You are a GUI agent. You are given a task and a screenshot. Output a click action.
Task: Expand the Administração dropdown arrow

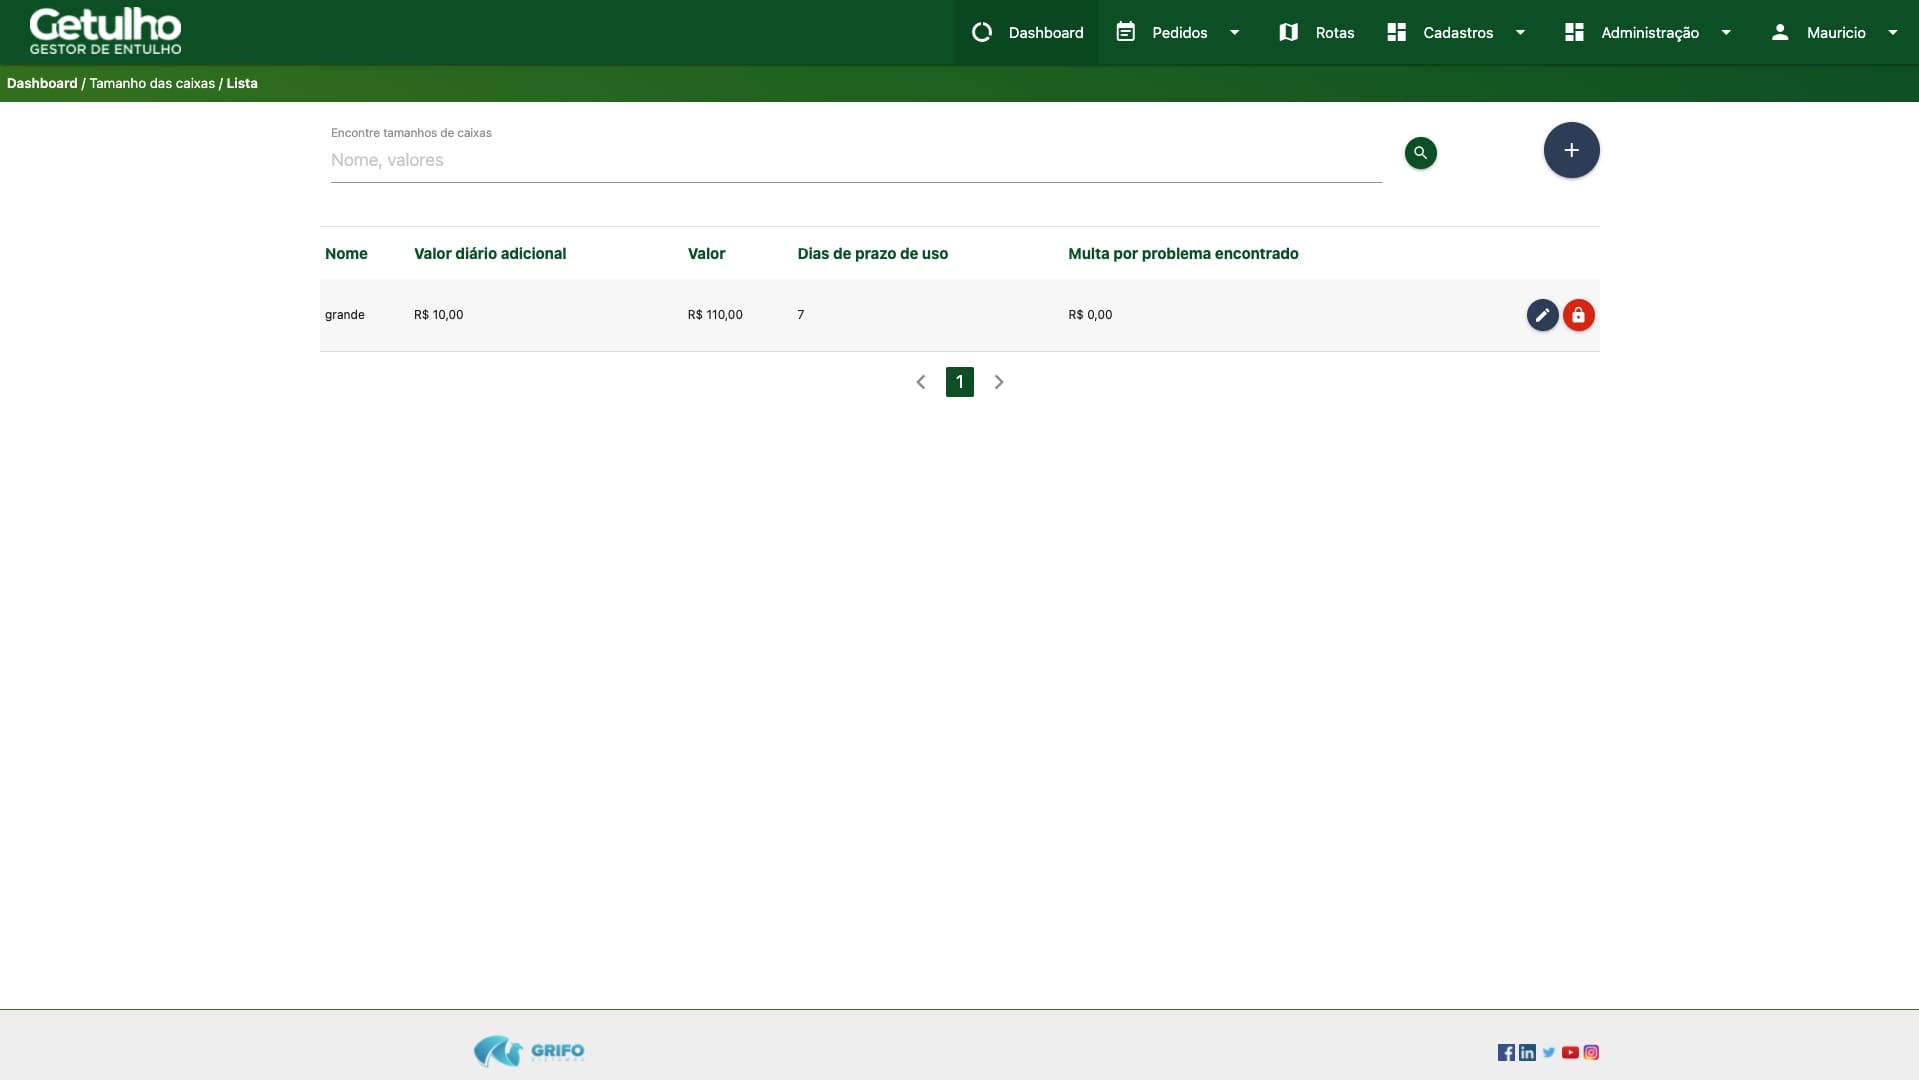(x=1725, y=32)
